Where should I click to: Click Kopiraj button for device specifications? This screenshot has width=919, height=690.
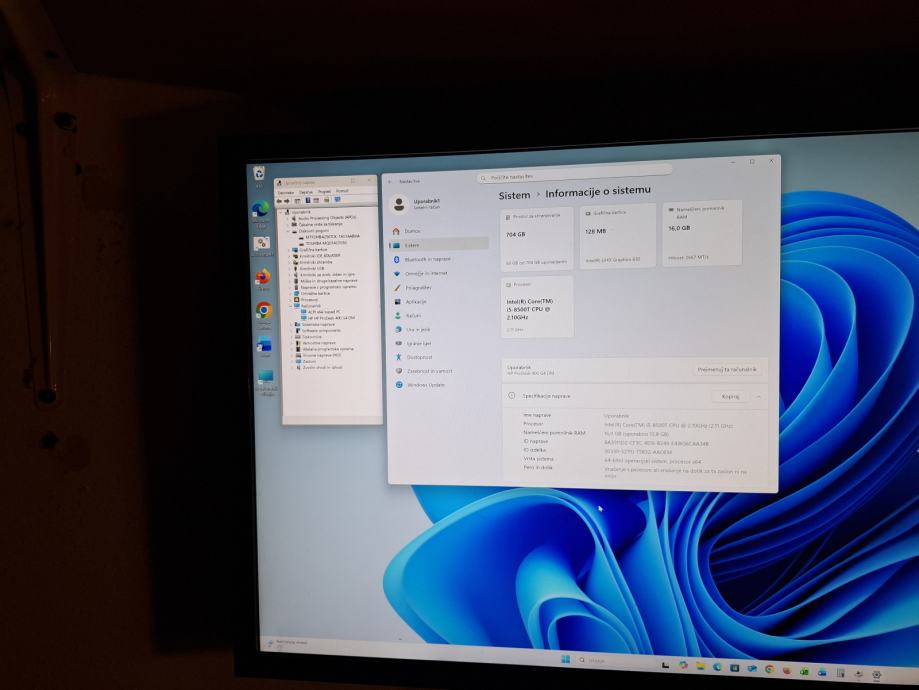tap(730, 397)
